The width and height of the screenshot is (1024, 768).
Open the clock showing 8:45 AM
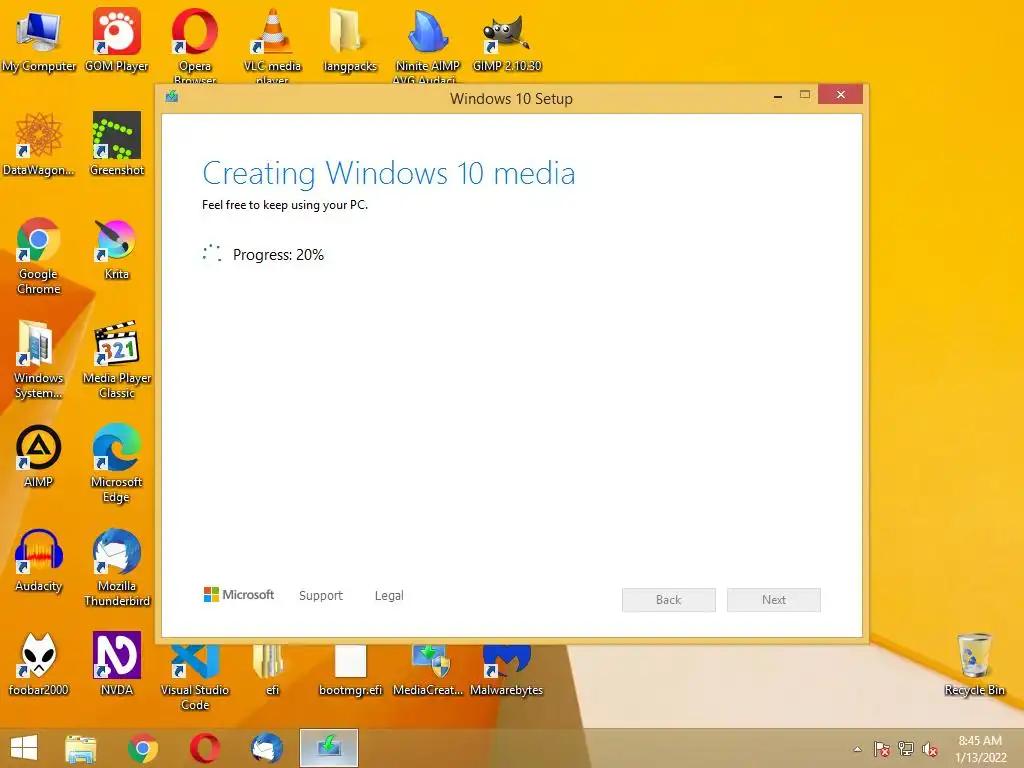980,748
